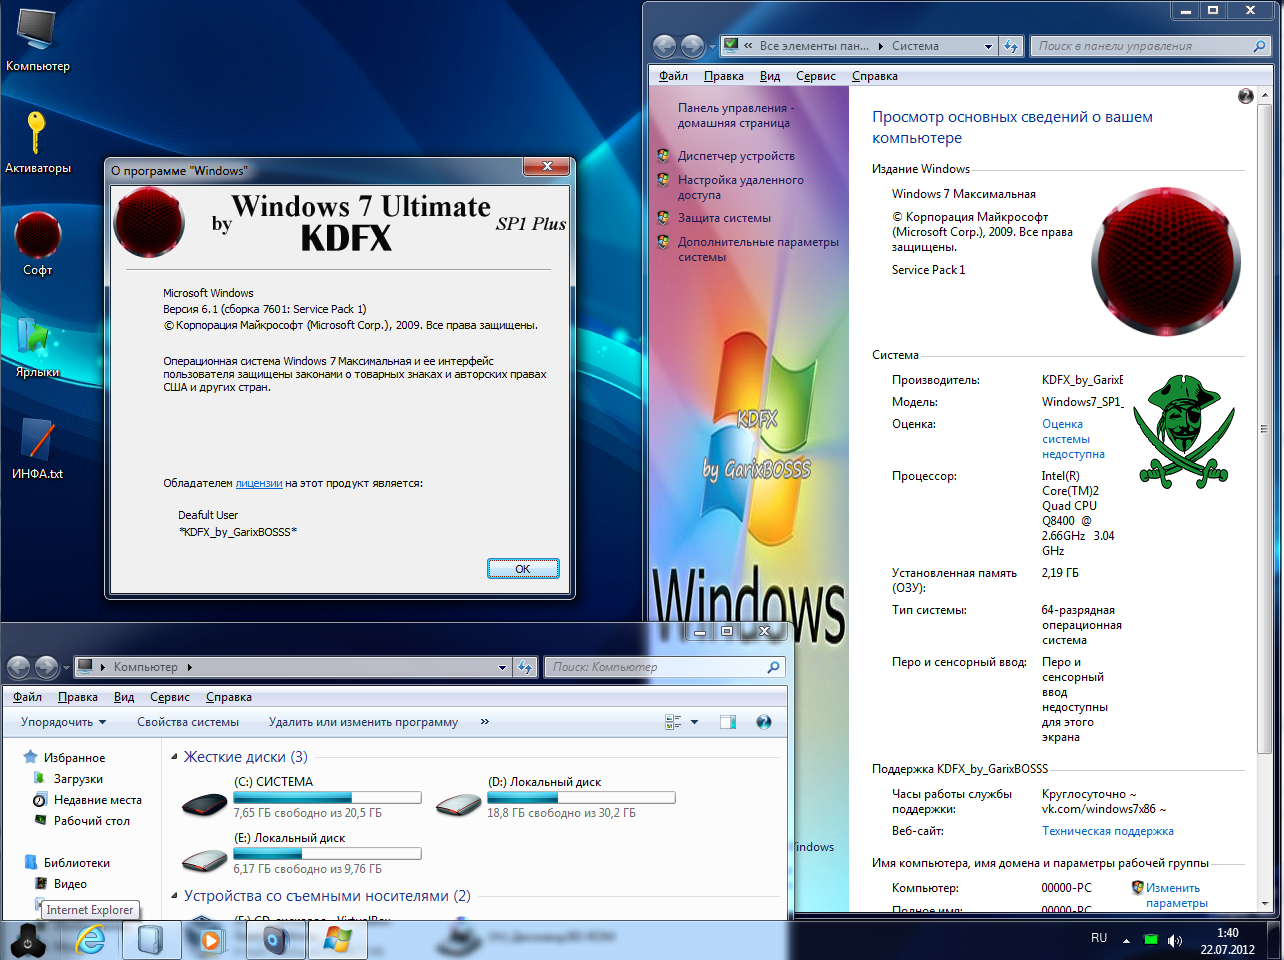
Task: Click the E: drive usage bar
Action: tap(327, 854)
